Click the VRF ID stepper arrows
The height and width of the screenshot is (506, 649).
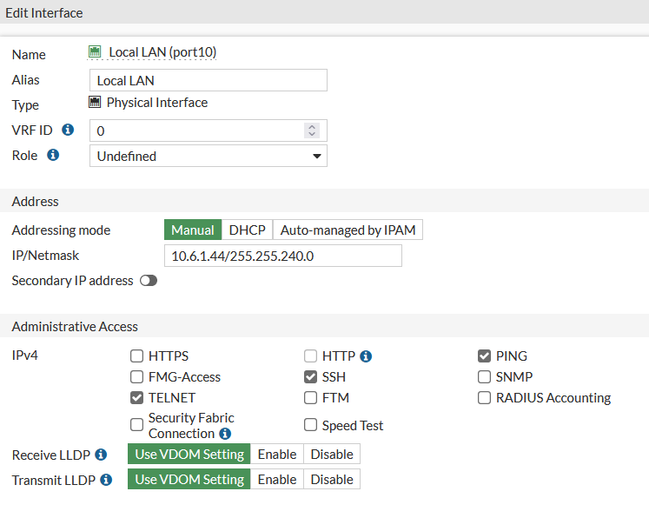click(x=312, y=131)
